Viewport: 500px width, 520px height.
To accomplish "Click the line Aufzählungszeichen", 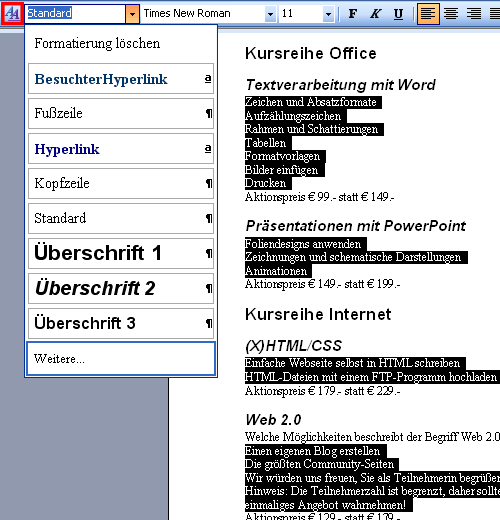I will [293, 116].
